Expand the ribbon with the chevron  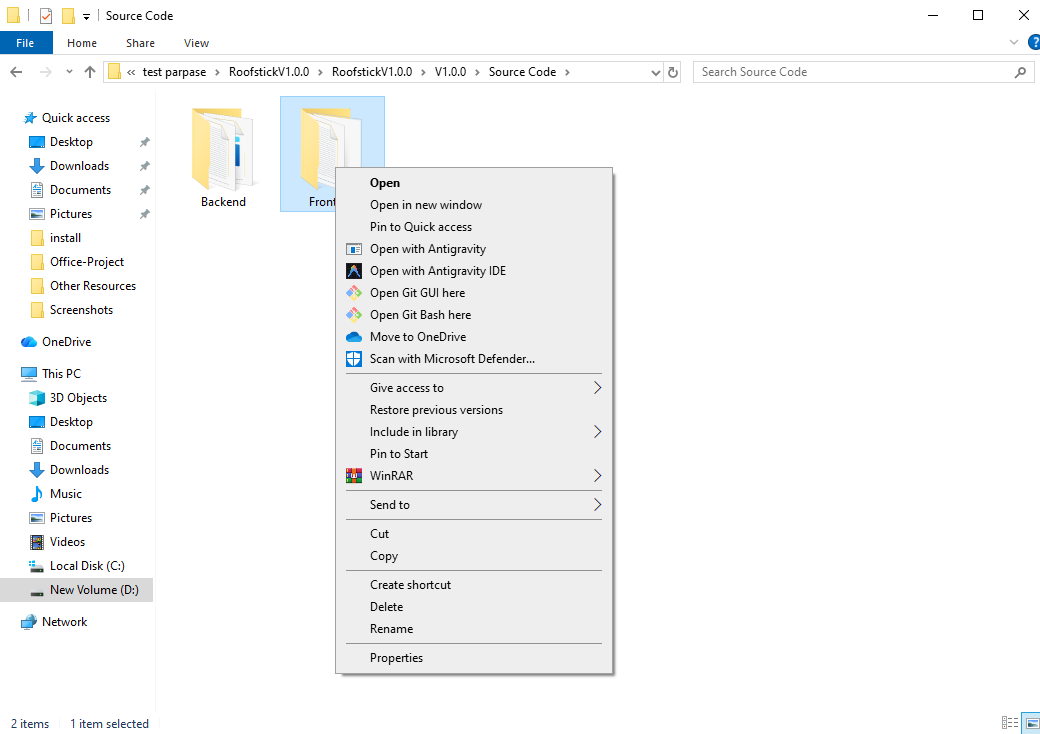point(1013,42)
